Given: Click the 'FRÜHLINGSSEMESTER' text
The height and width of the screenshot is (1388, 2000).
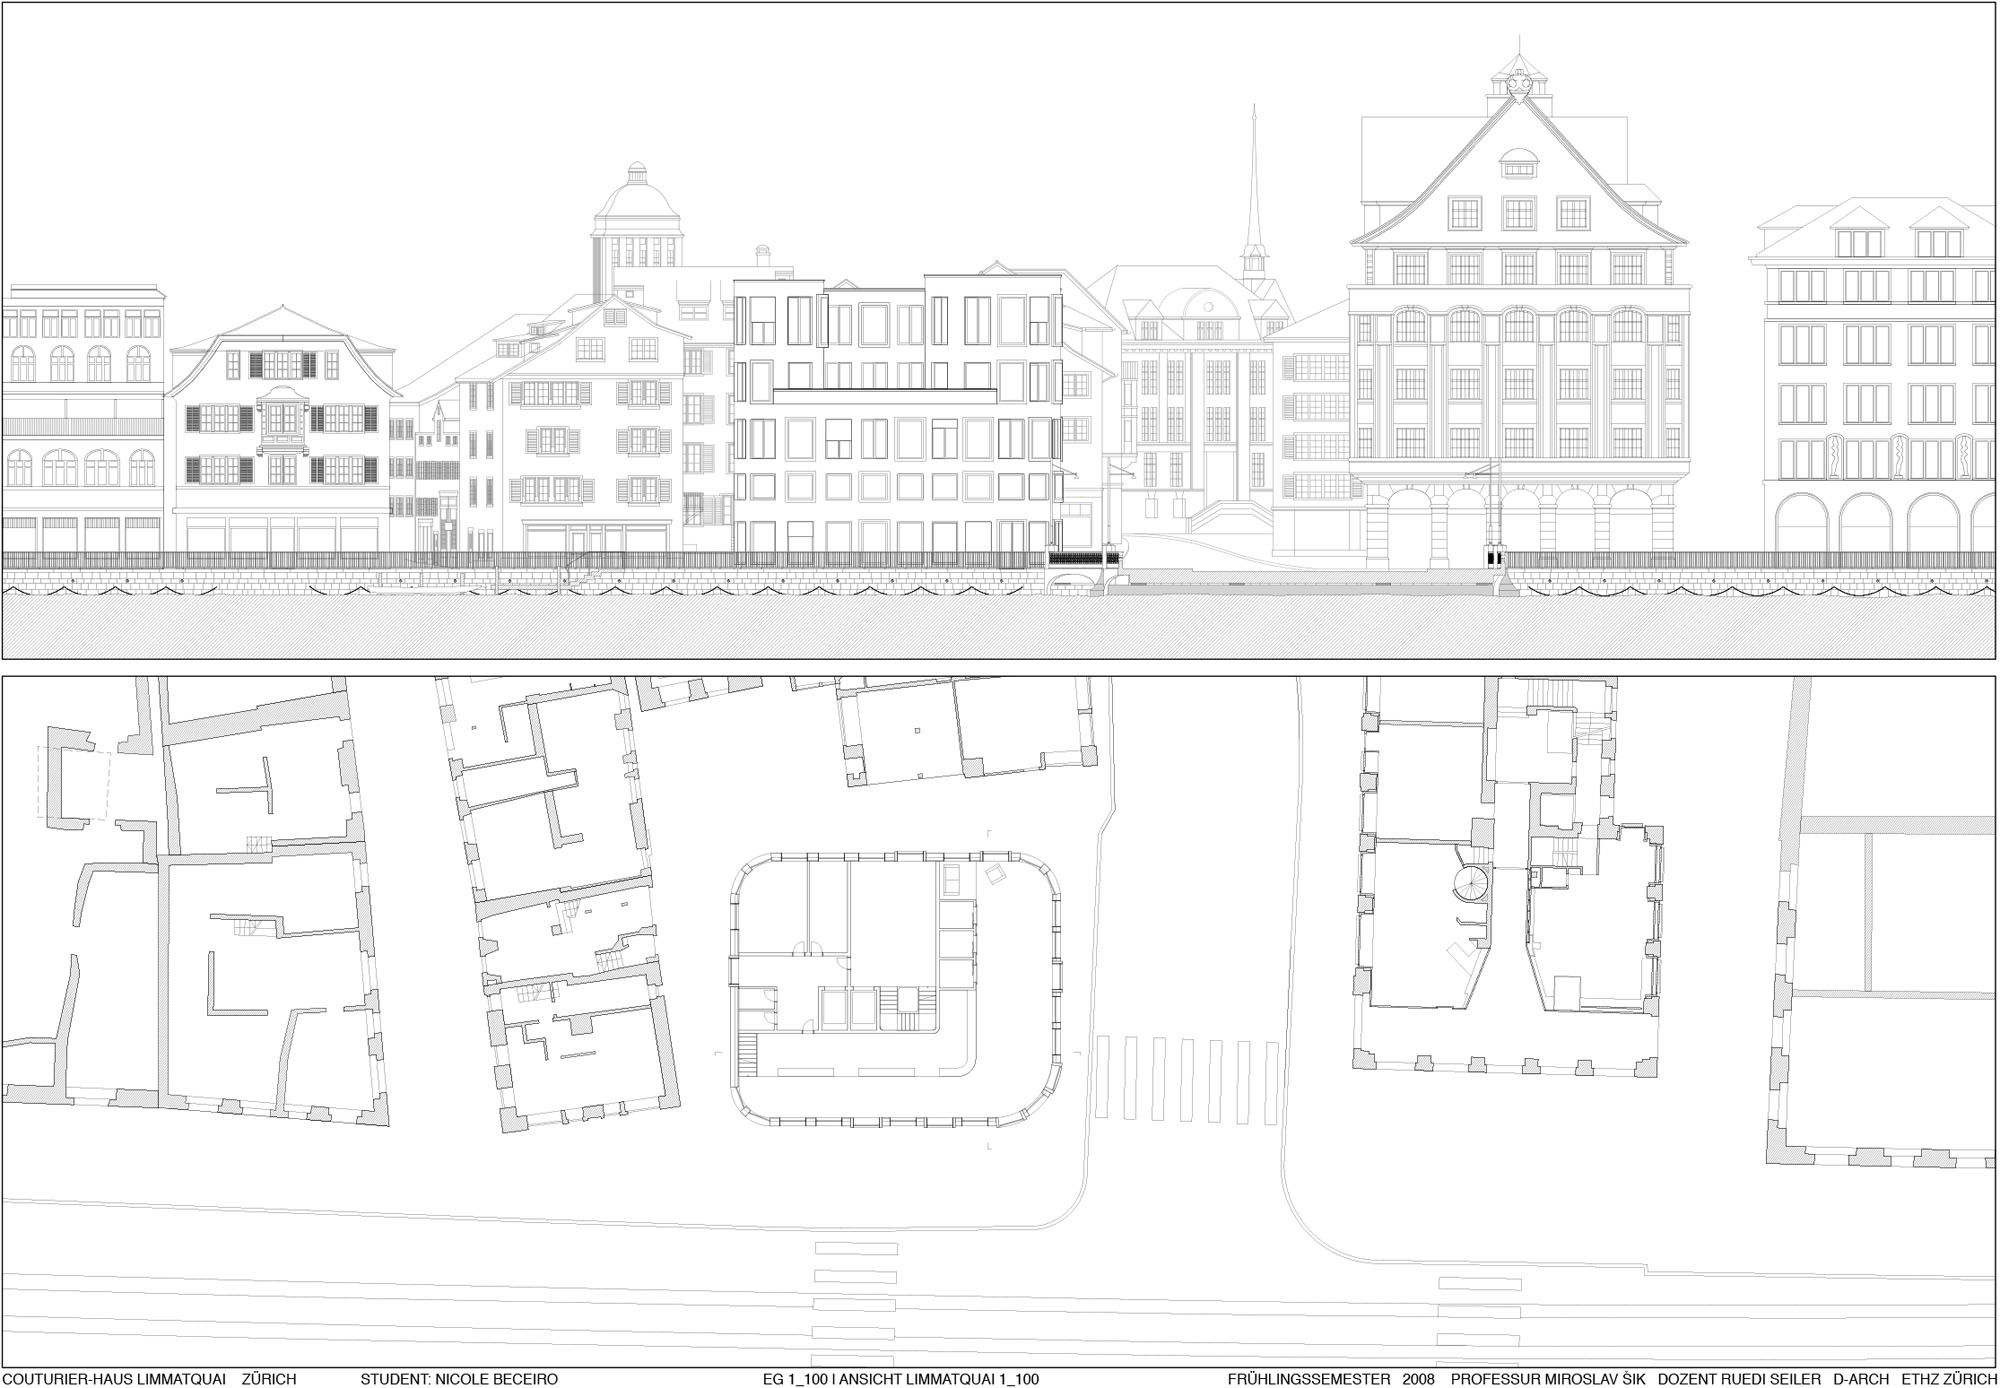Looking at the screenshot, I should coord(1309,1379).
